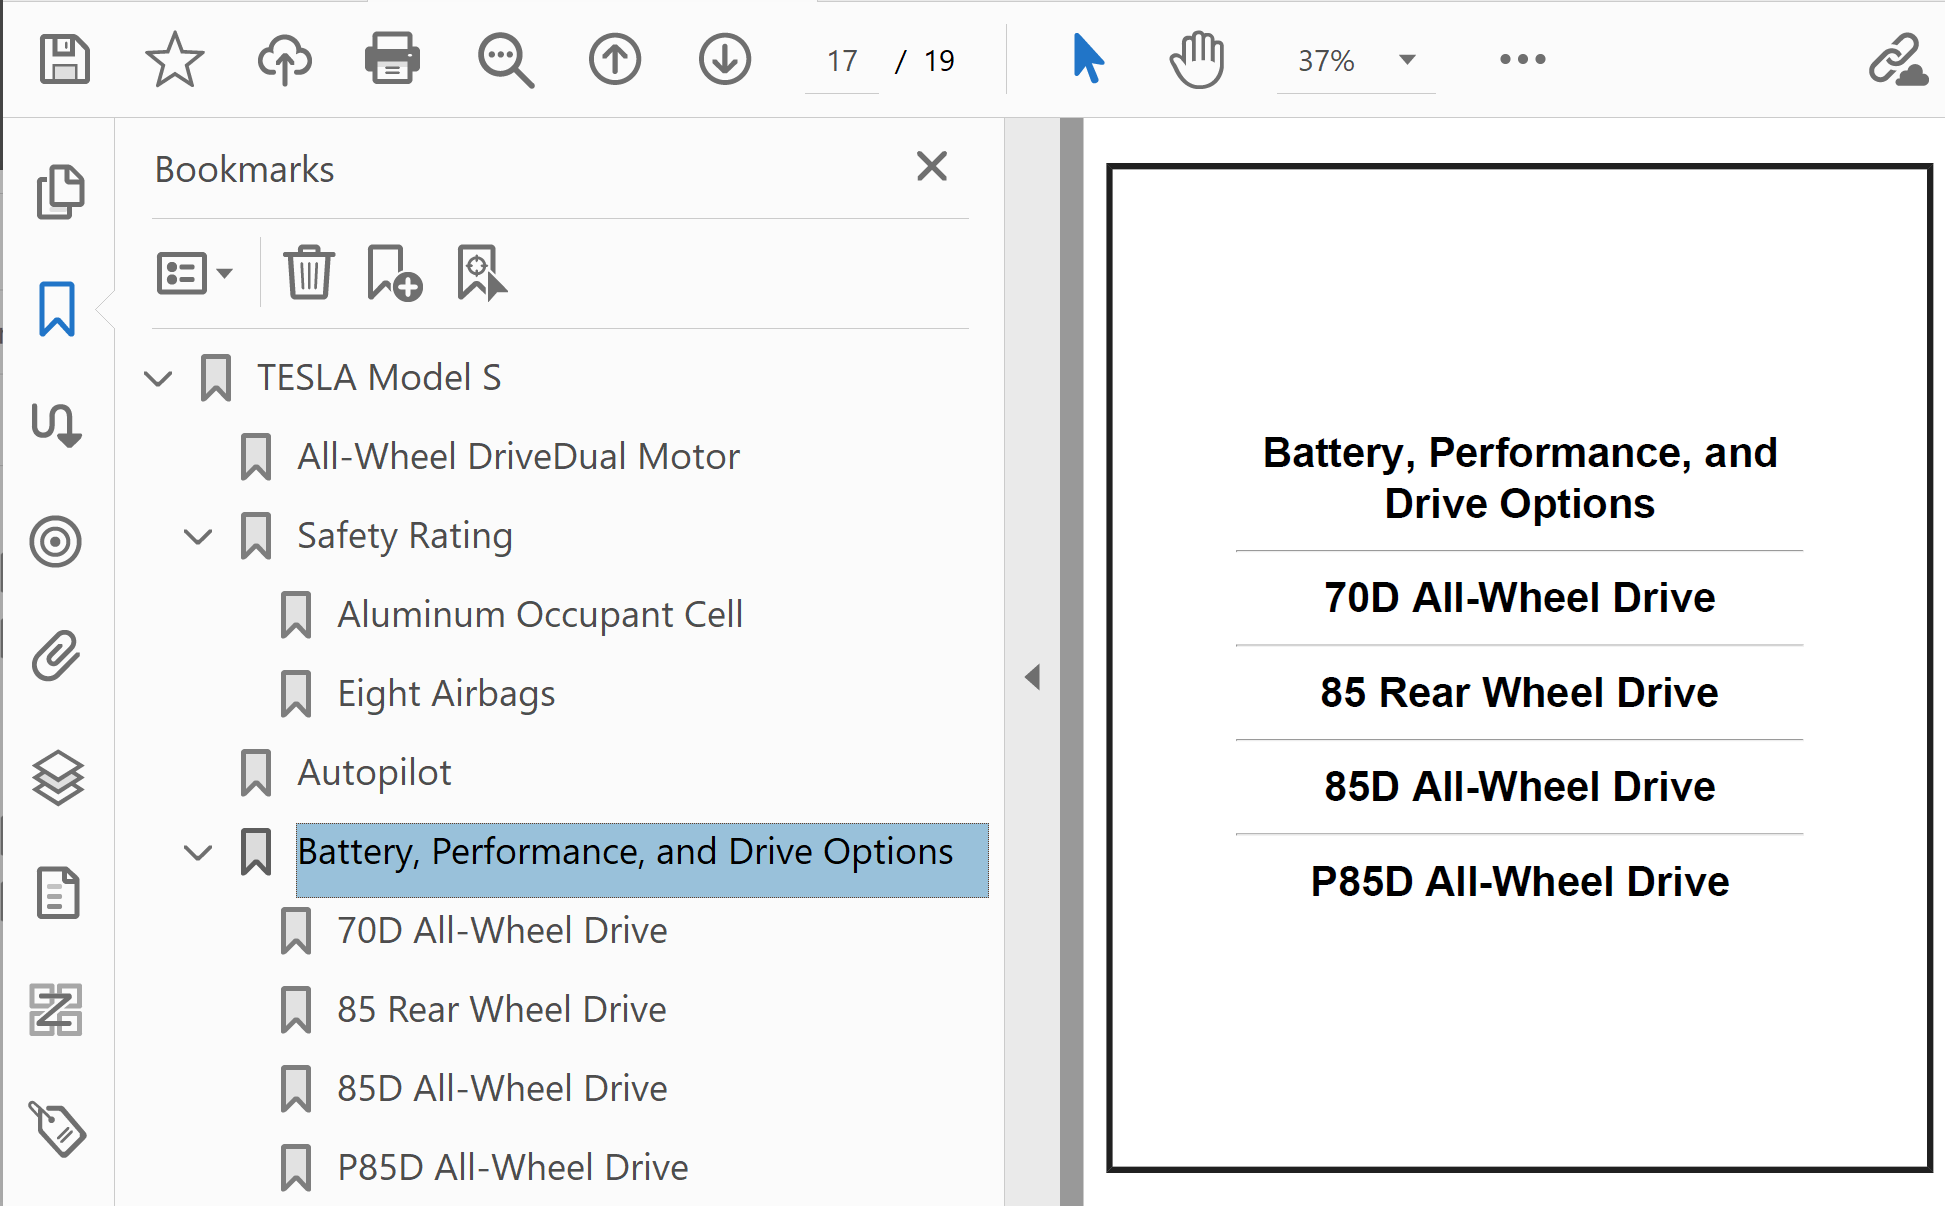This screenshot has height=1206, width=1945.
Task: Toggle the Bookmarks navigation panel icon
Action: 57,308
